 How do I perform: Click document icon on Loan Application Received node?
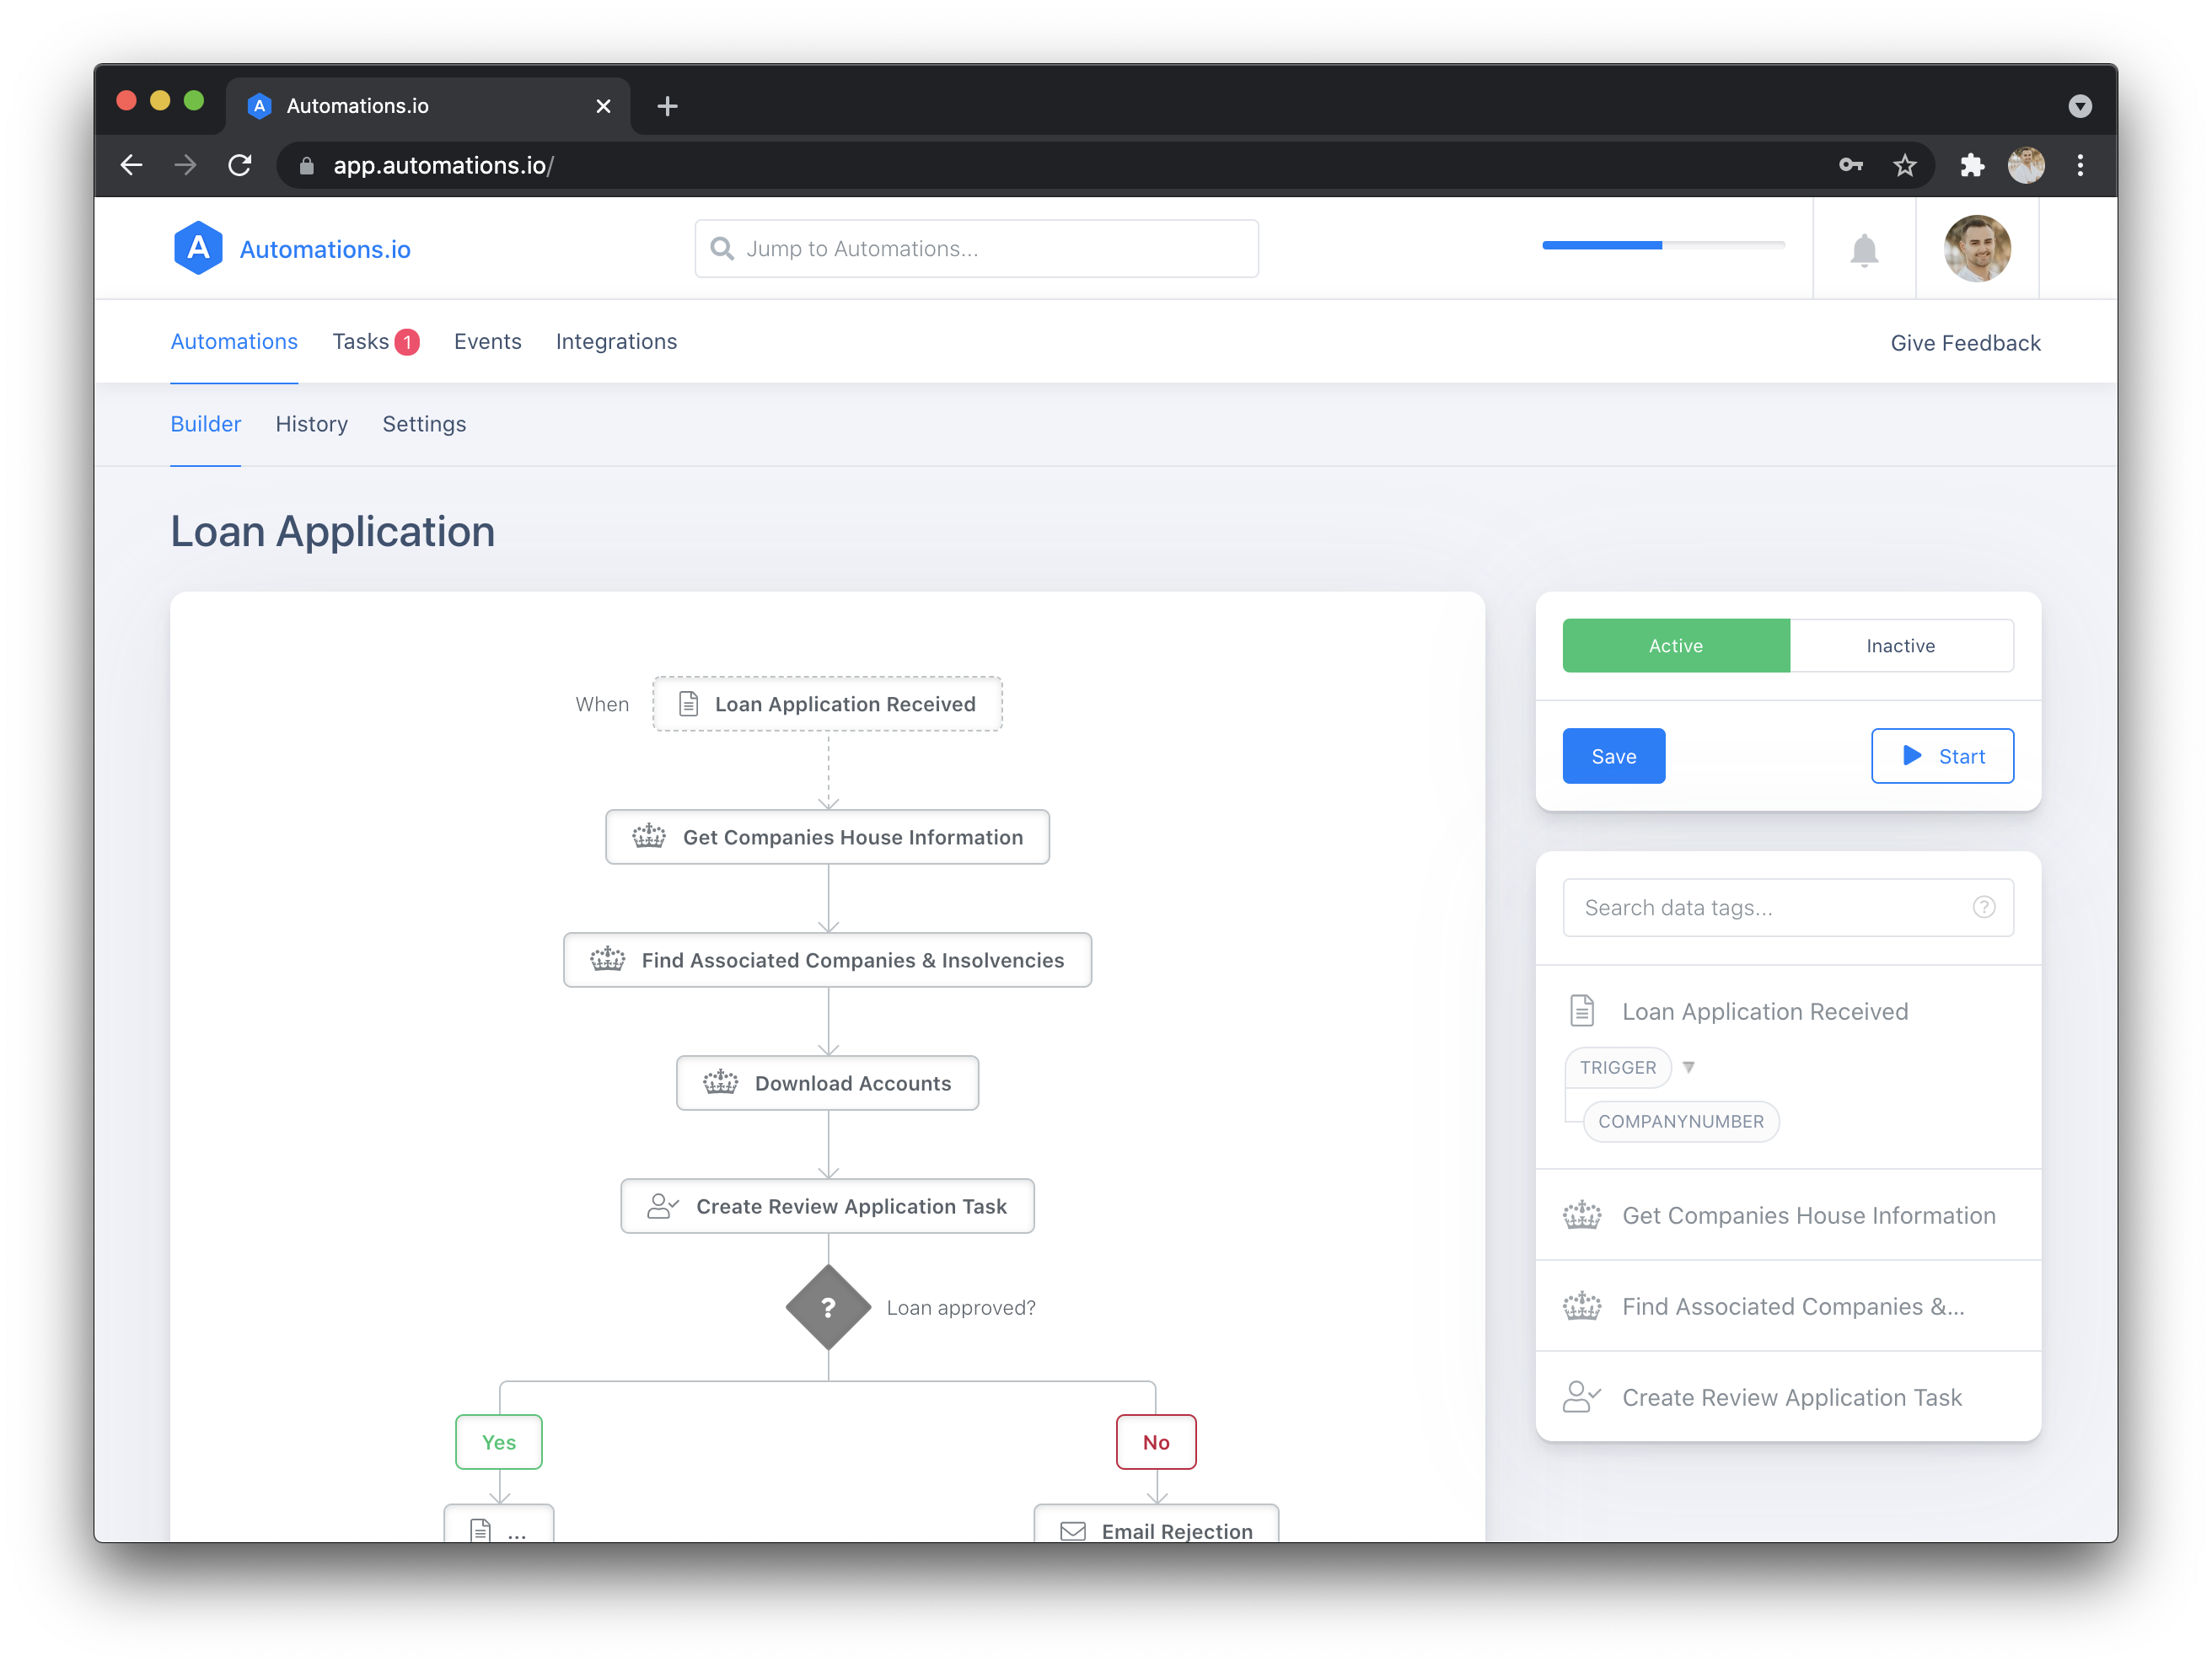point(687,703)
